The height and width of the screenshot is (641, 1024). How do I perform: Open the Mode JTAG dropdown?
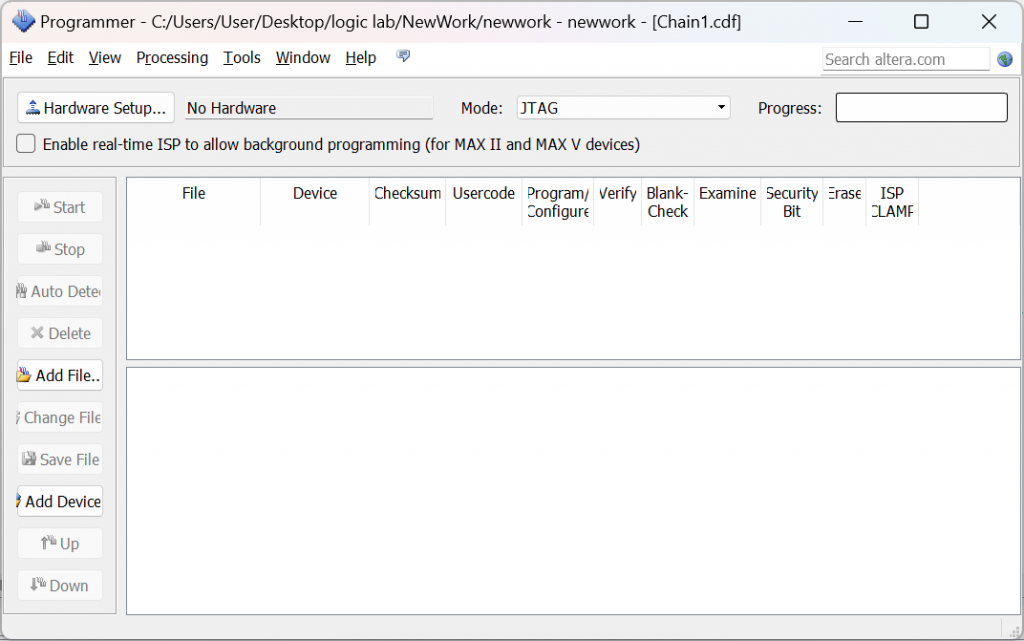623,108
